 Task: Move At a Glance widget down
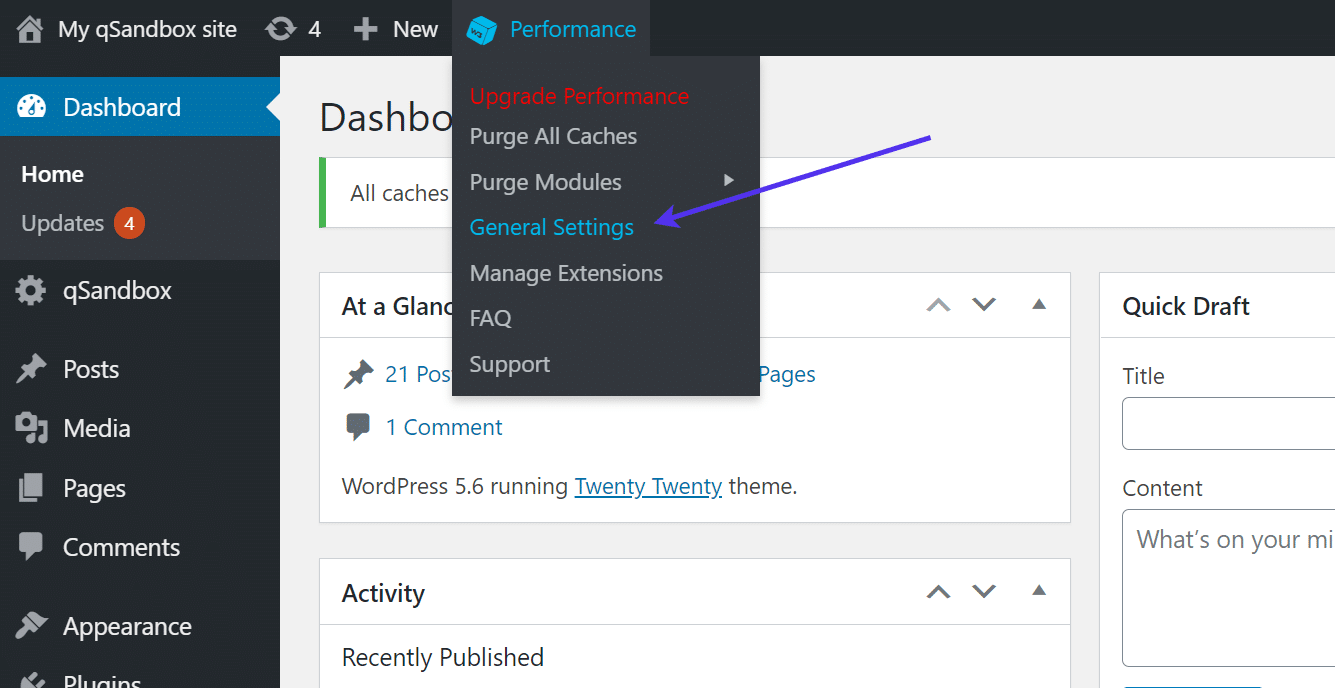[x=984, y=304]
